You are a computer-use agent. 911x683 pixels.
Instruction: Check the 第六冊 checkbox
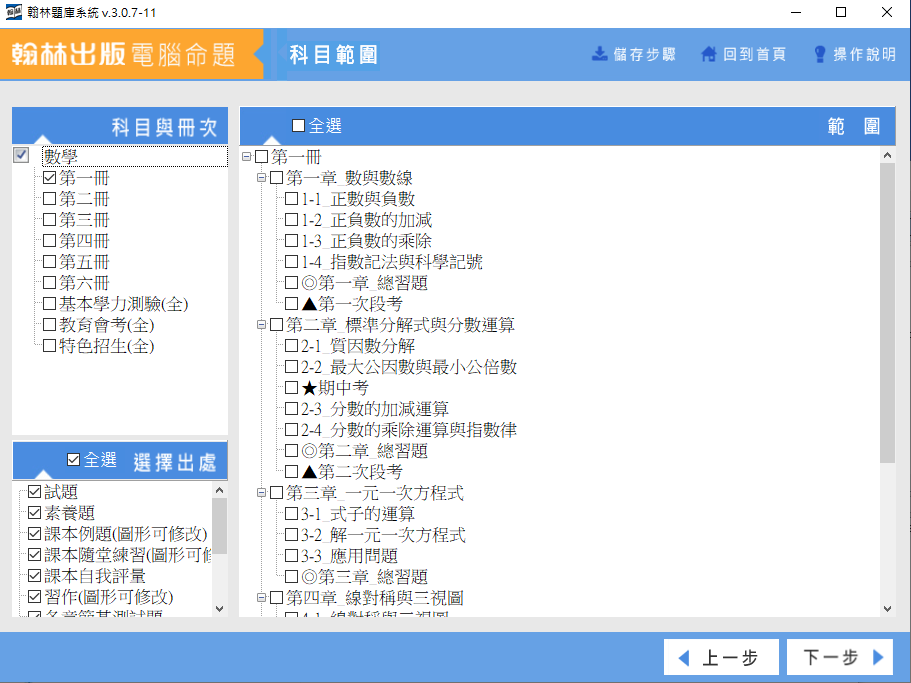click(49, 282)
